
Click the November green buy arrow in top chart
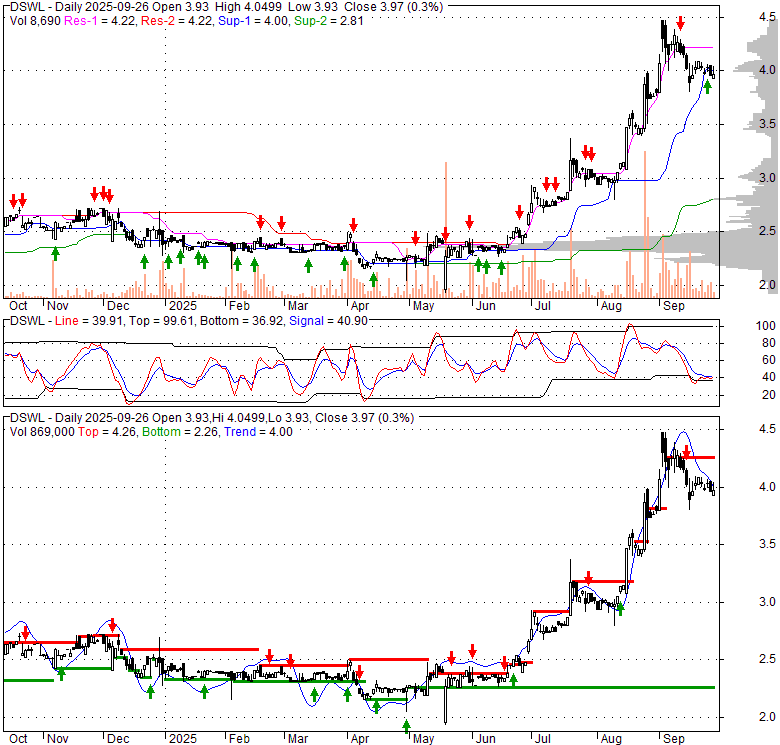point(55,253)
